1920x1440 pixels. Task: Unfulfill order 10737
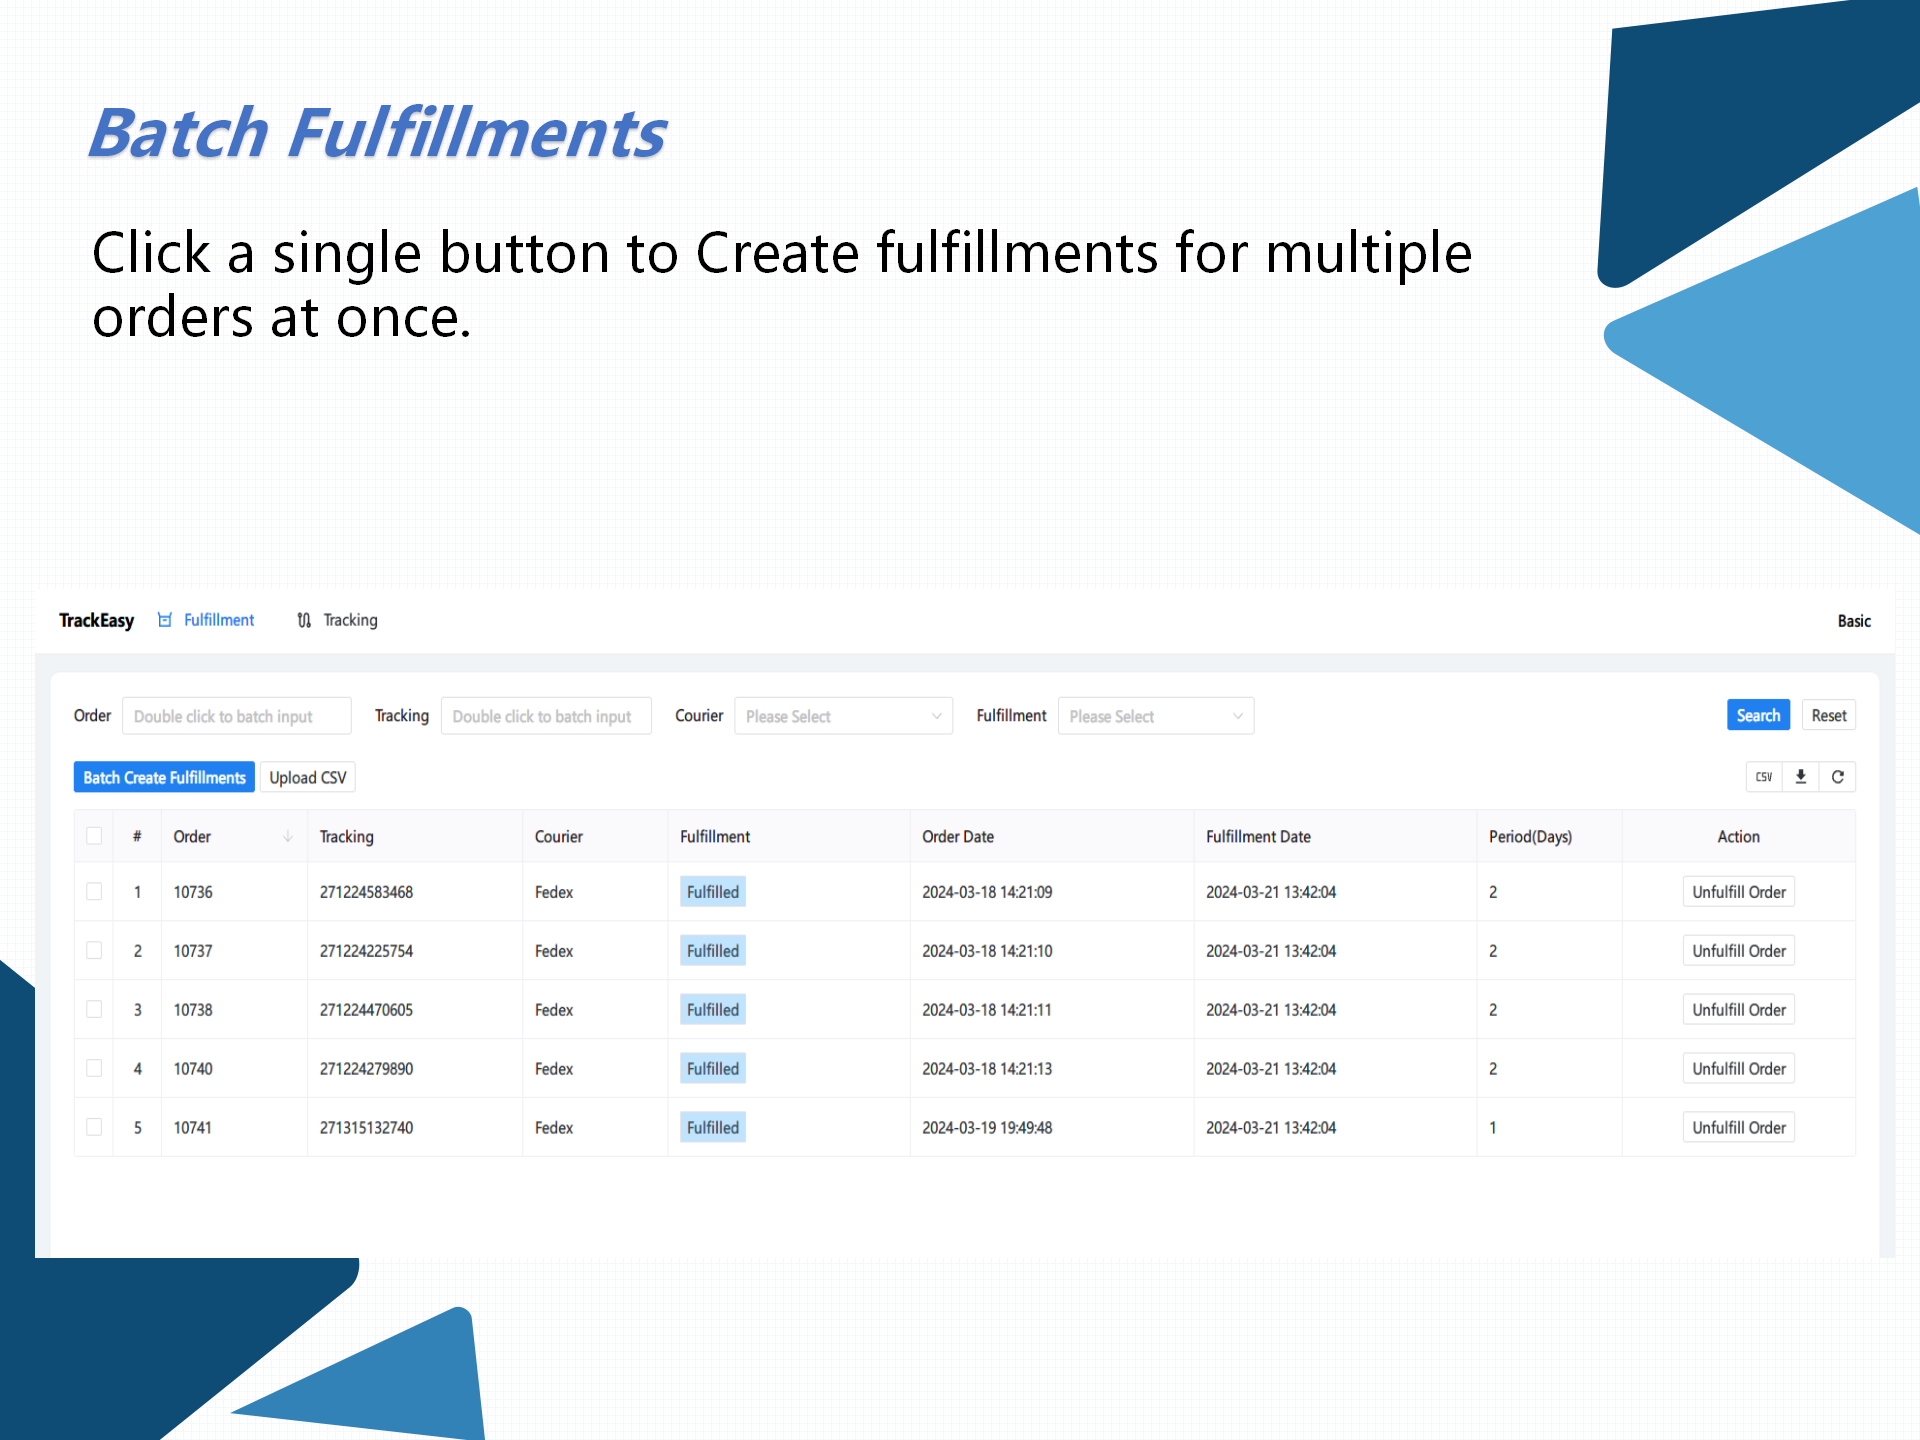1739,950
